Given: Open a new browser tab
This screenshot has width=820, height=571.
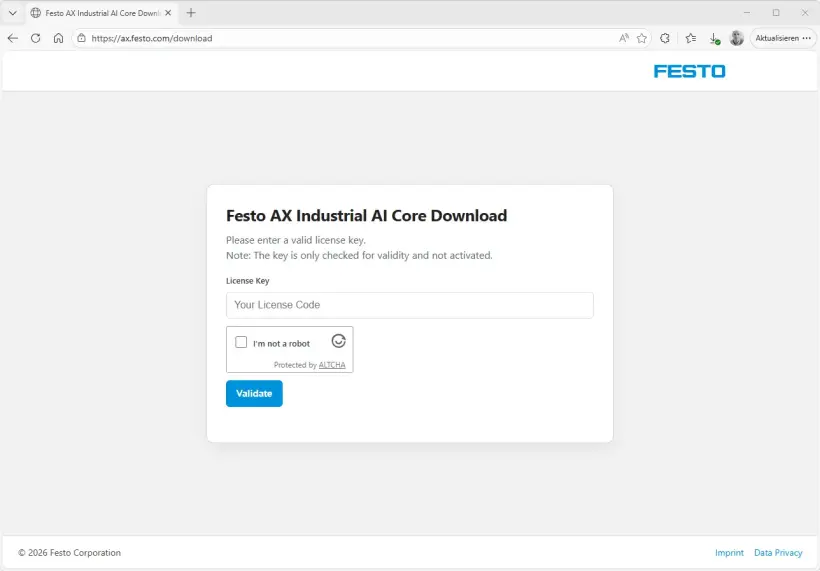Looking at the screenshot, I should click(191, 13).
